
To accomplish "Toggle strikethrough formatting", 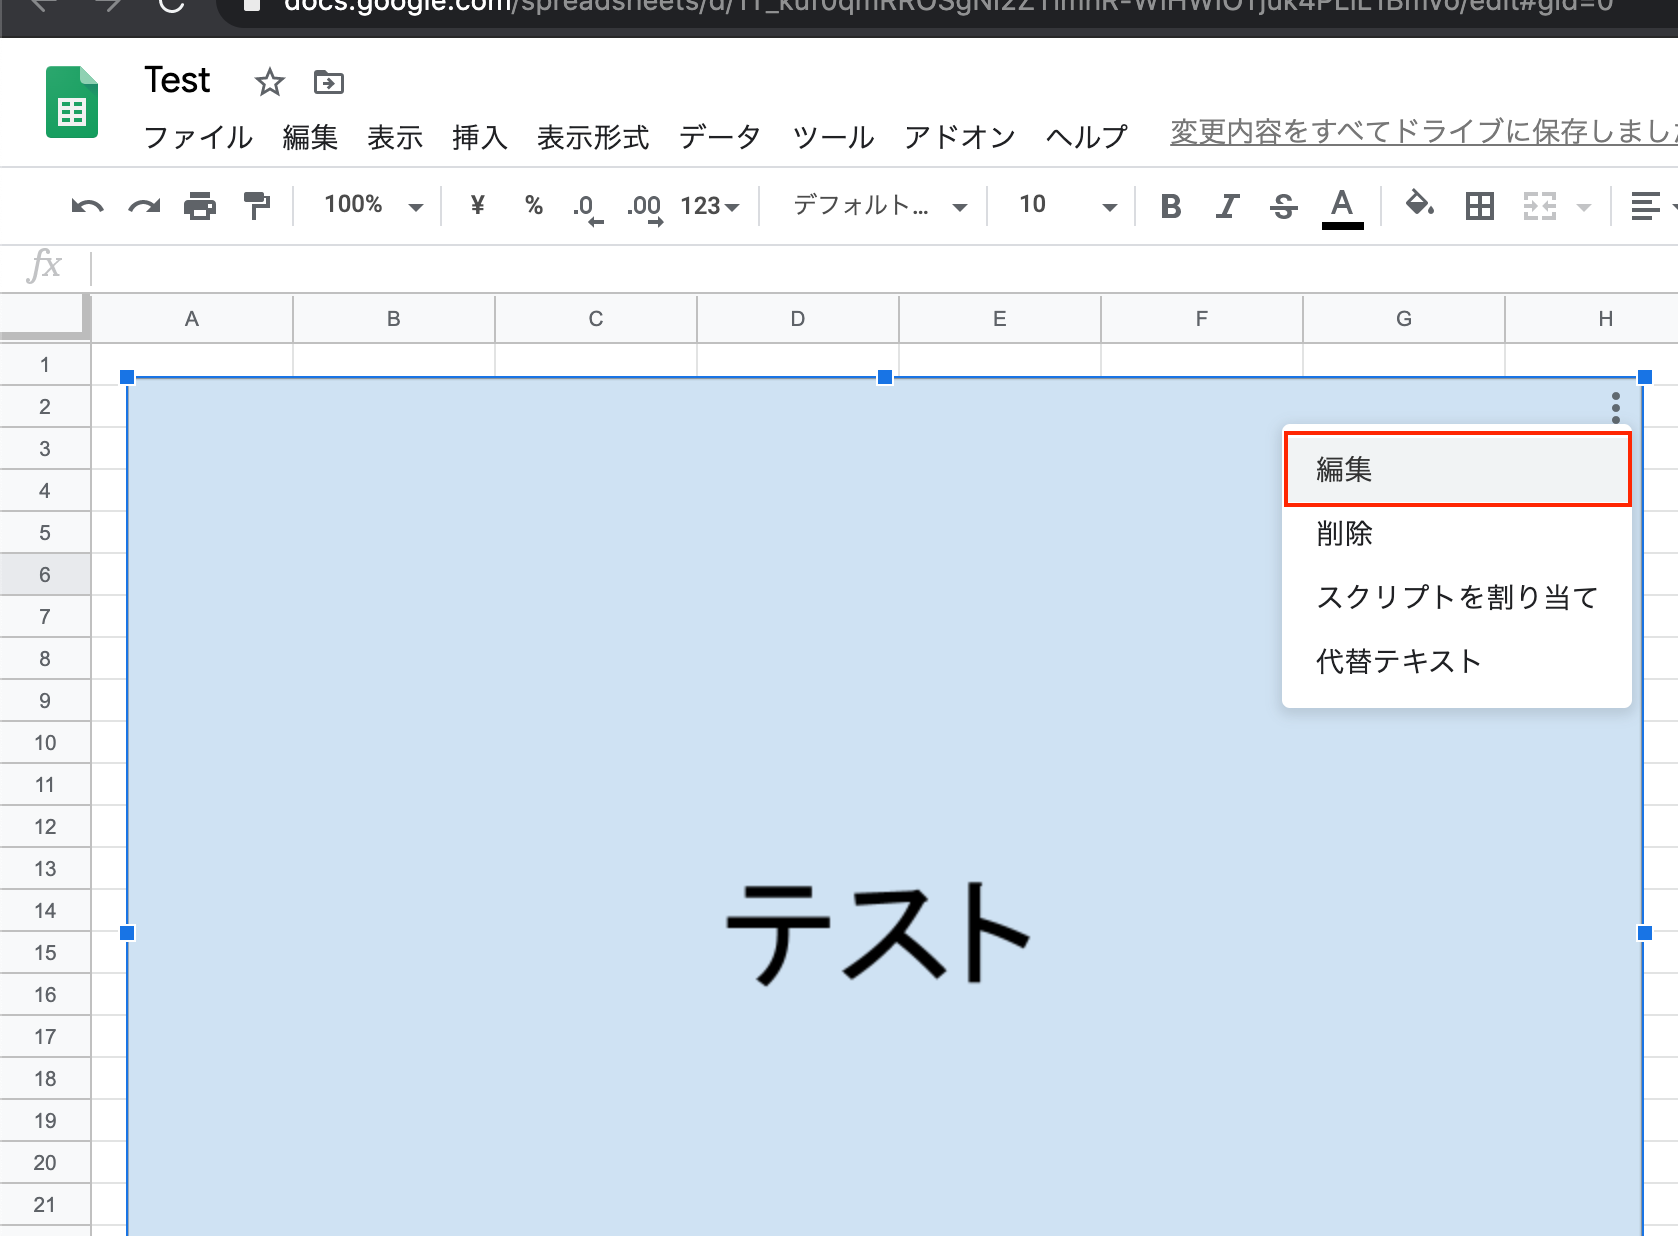I will 1284,206.
